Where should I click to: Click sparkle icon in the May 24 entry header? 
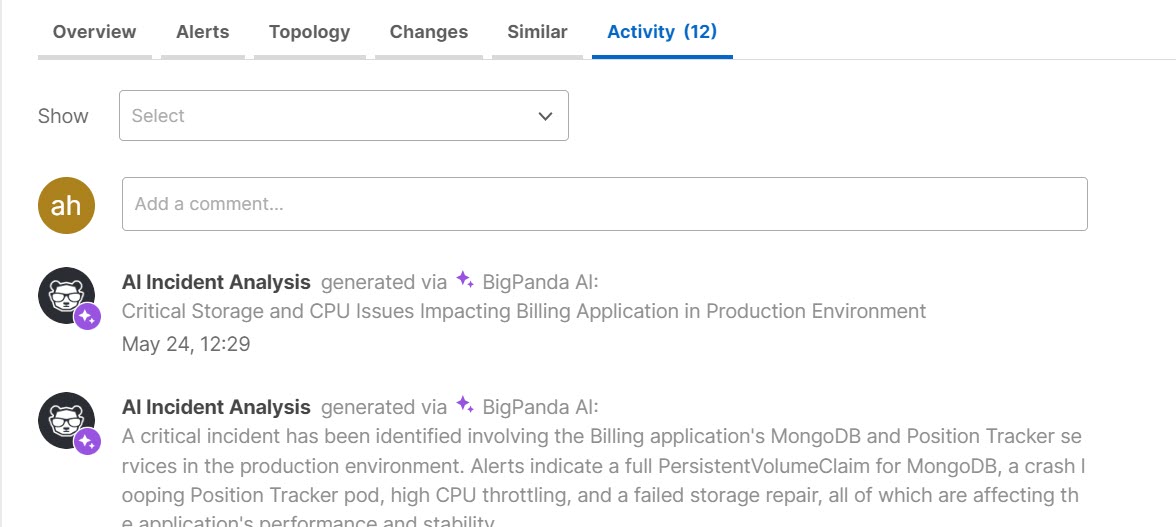pyautogui.click(x=465, y=280)
